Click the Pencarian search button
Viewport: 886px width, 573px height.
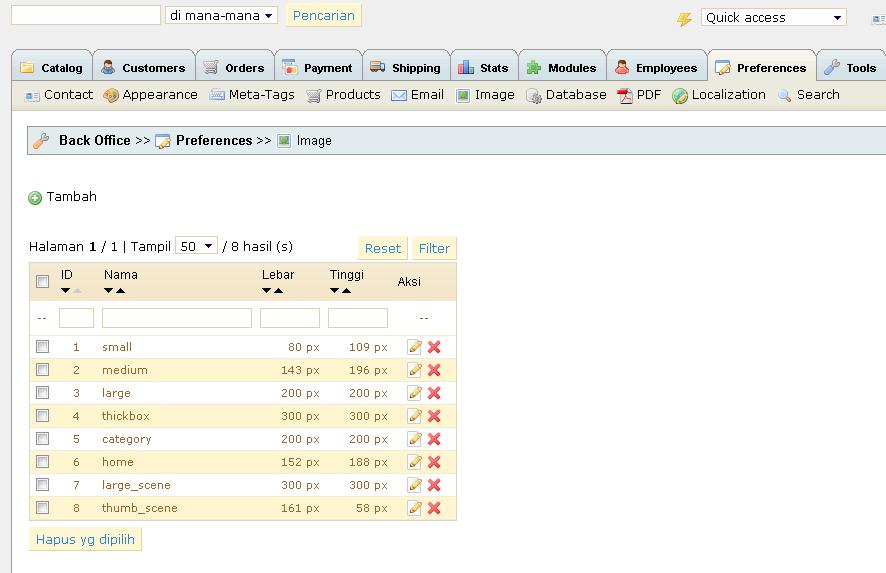(324, 16)
